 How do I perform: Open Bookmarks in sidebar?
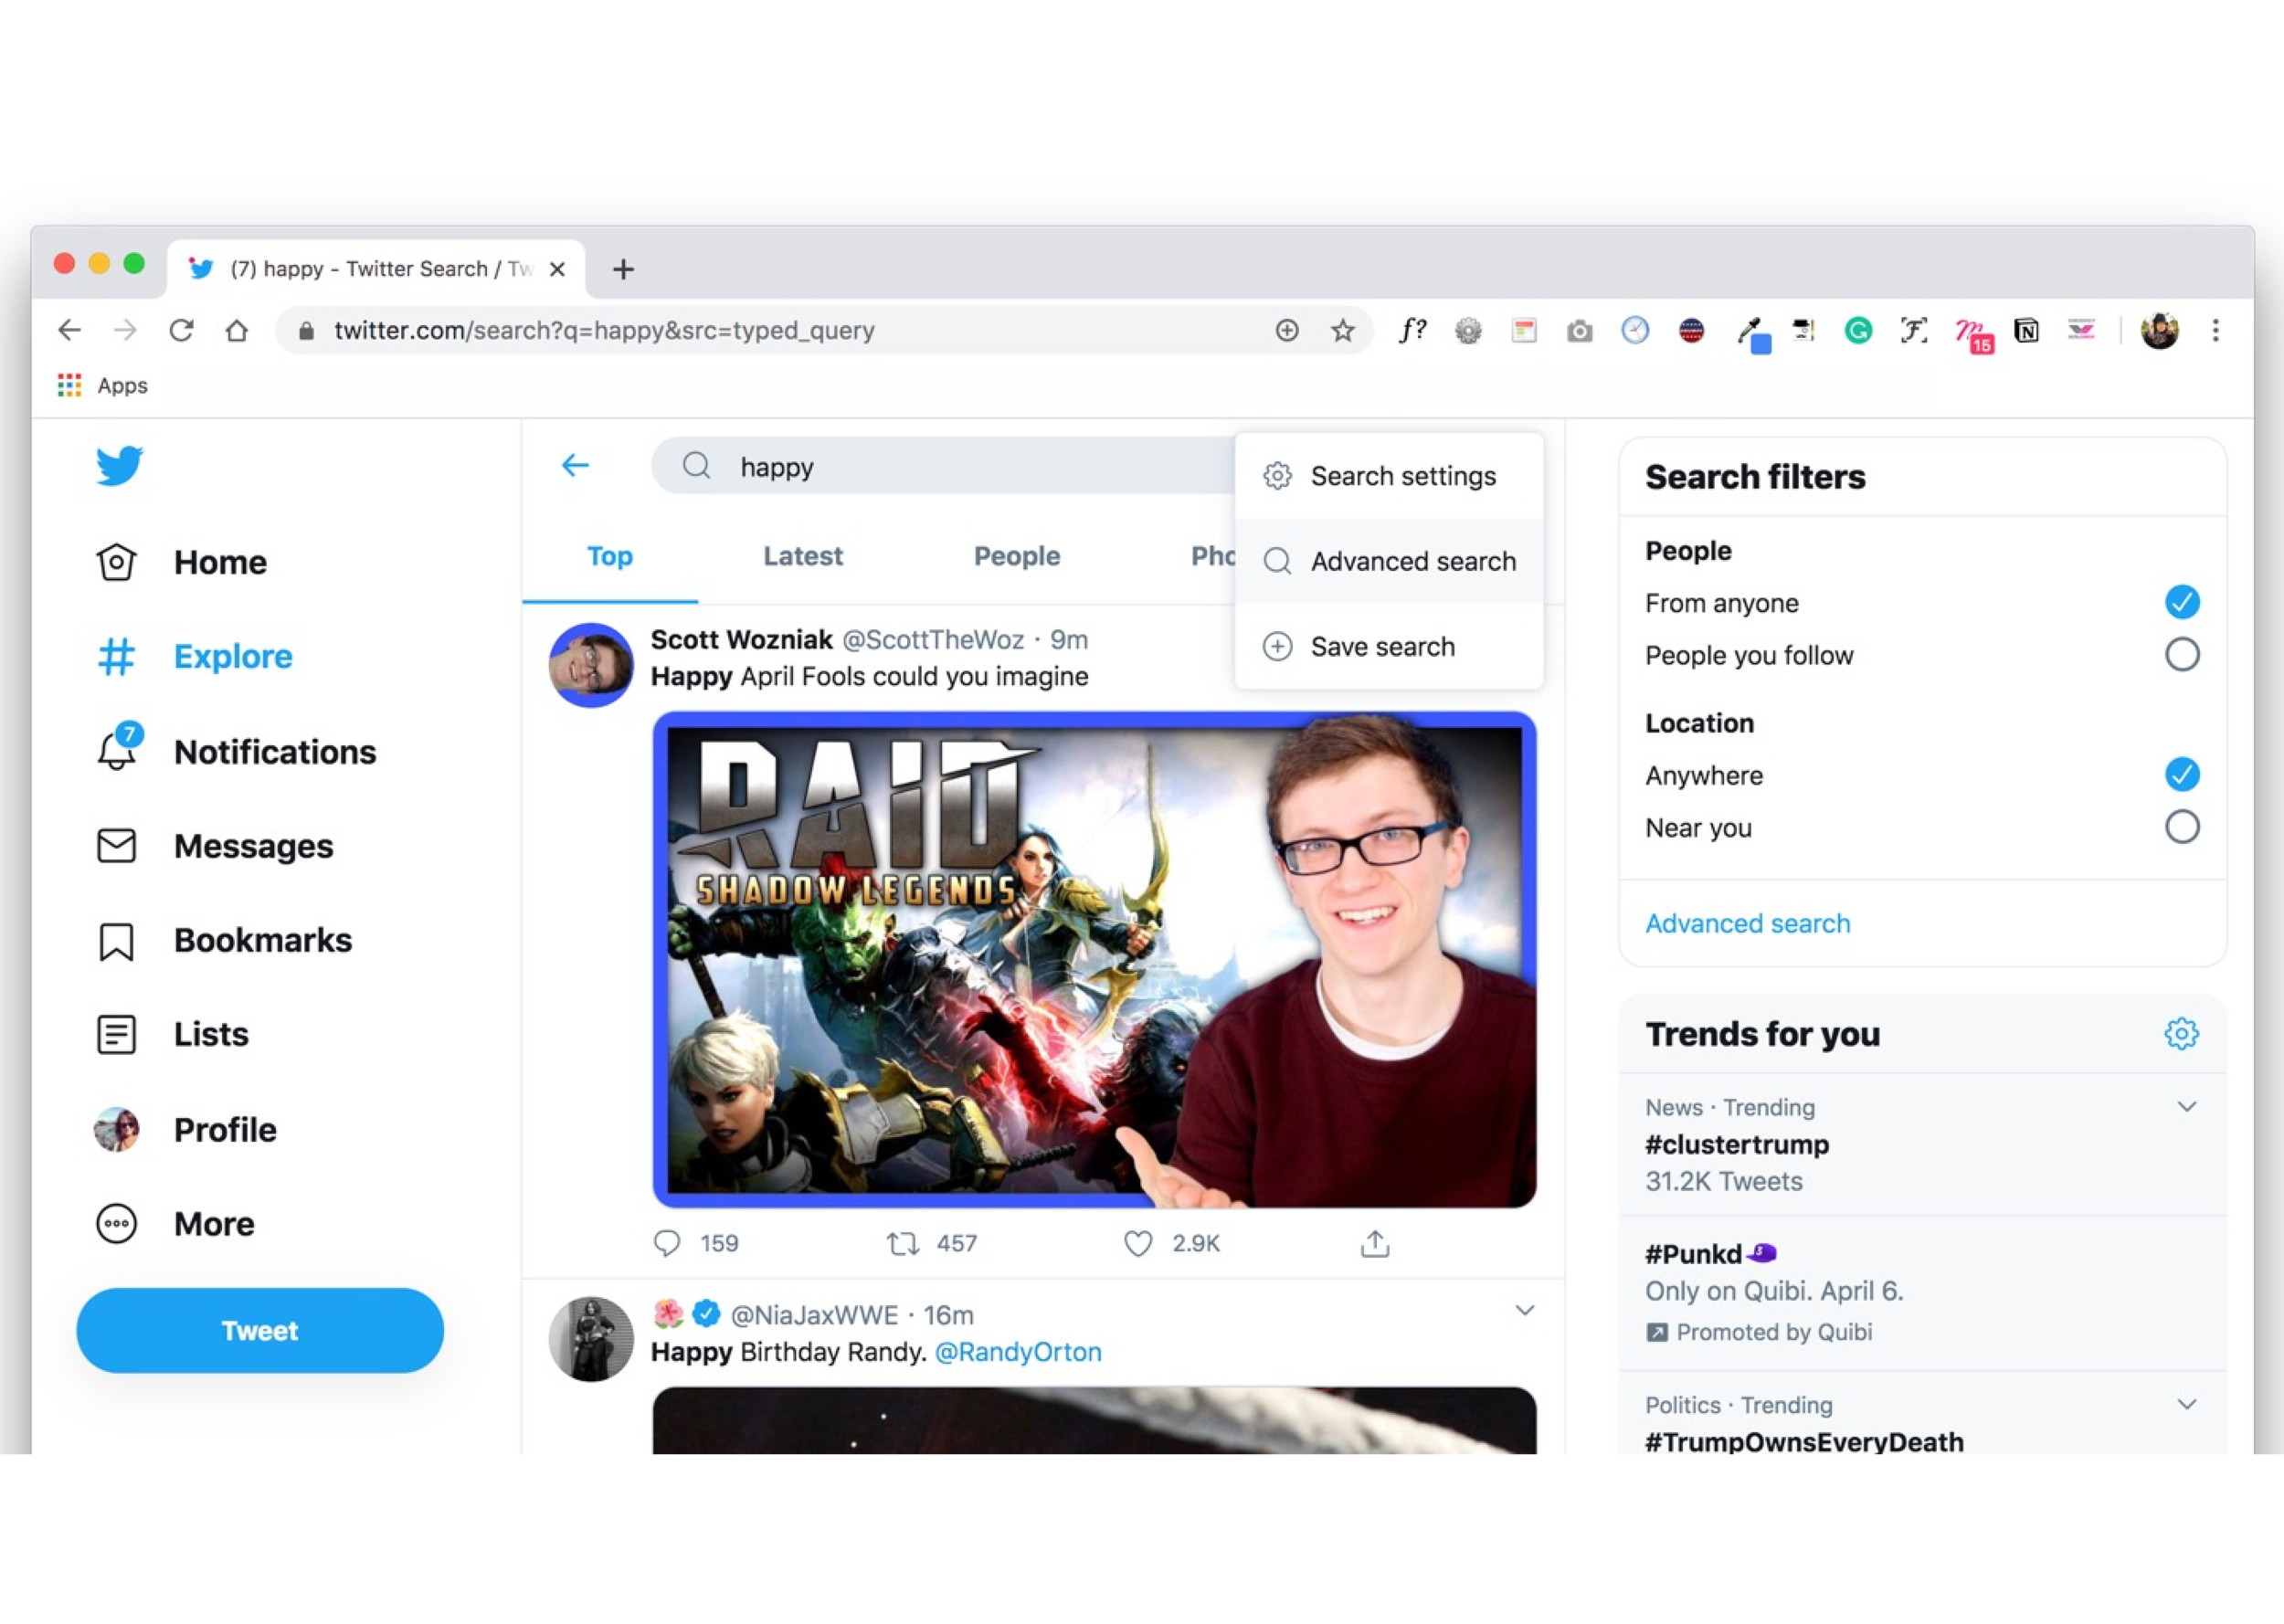224,940
